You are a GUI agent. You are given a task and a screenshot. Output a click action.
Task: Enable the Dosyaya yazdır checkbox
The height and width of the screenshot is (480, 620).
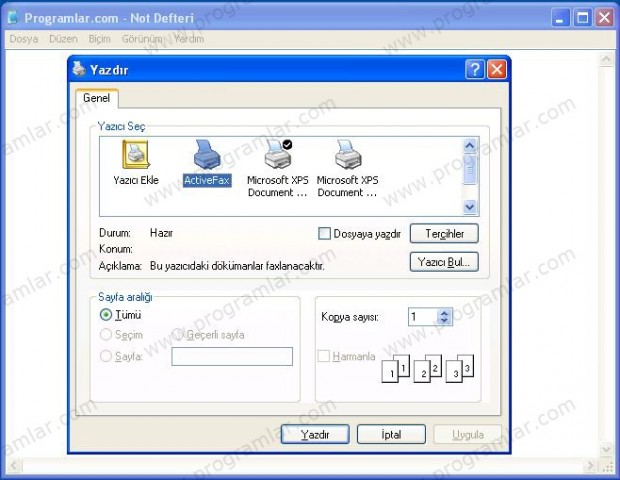(324, 233)
